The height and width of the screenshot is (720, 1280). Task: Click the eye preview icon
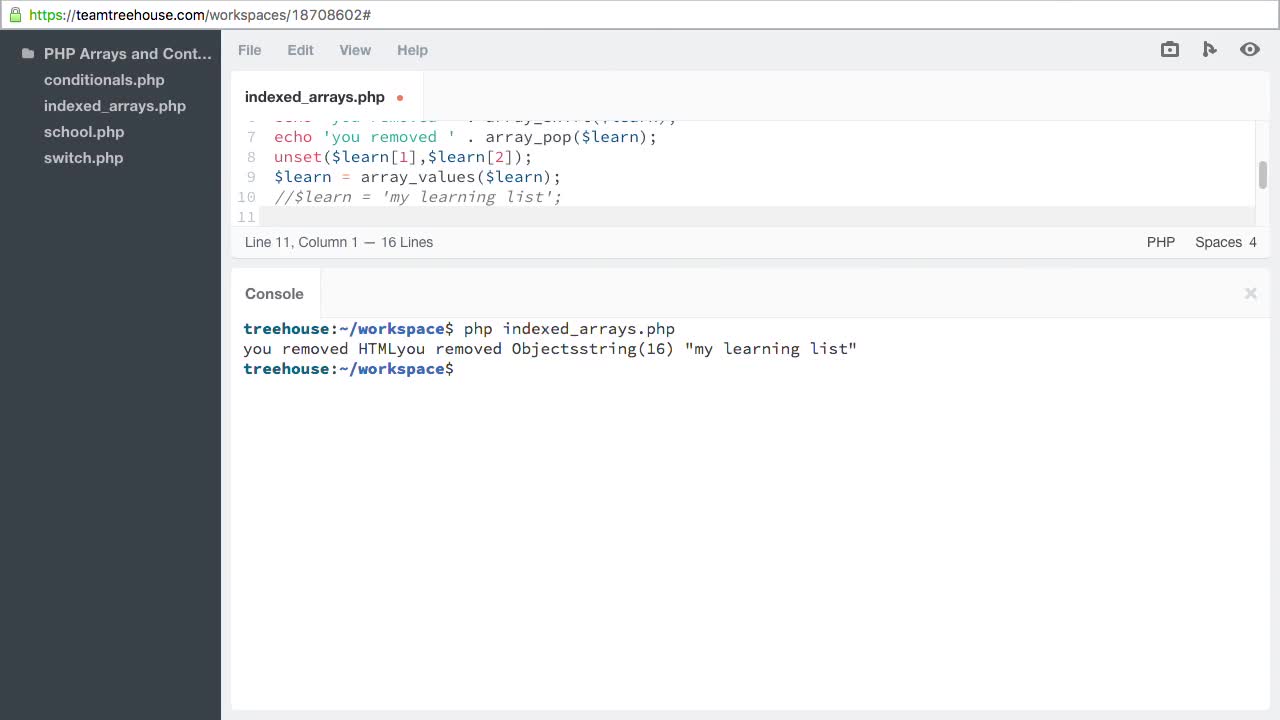pos(1250,50)
